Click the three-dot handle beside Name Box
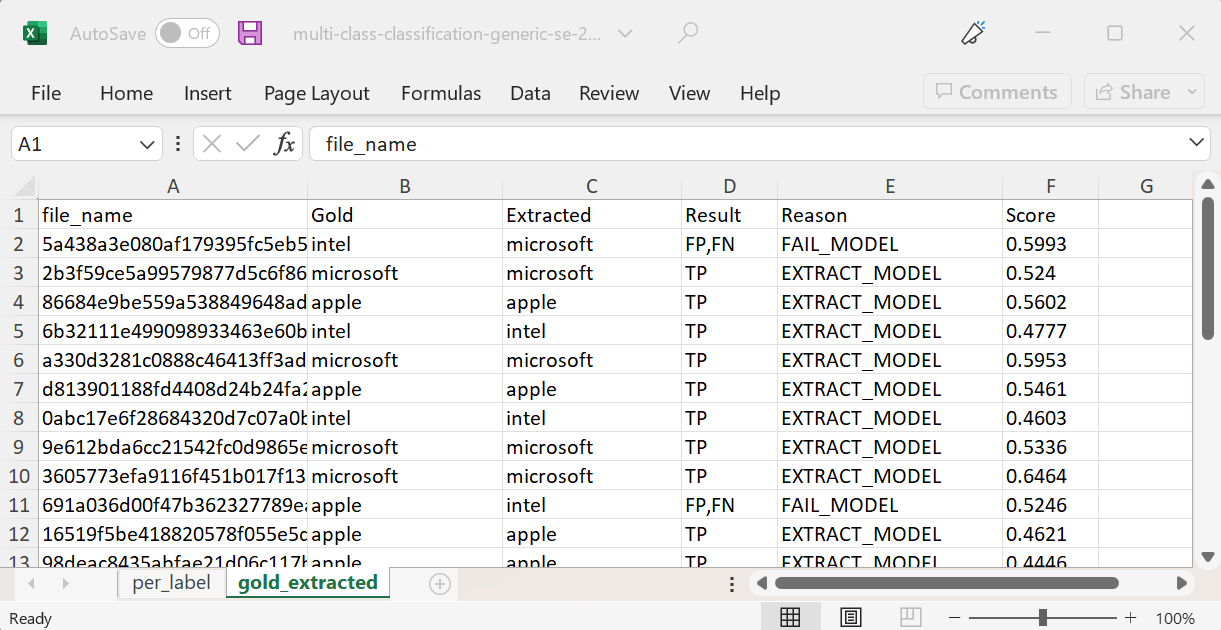This screenshot has height=630, width=1221. click(x=178, y=144)
